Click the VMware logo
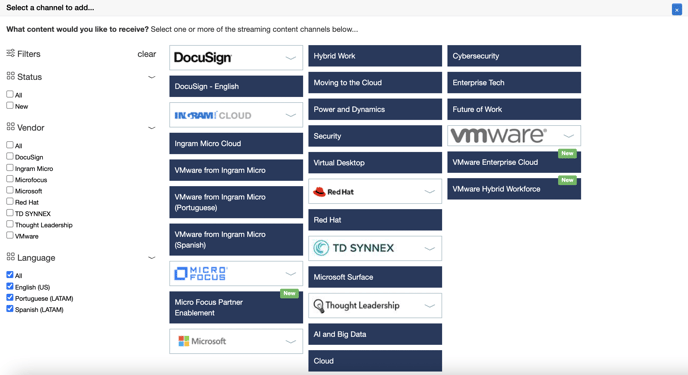This screenshot has height=375, width=688. click(x=499, y=135)
